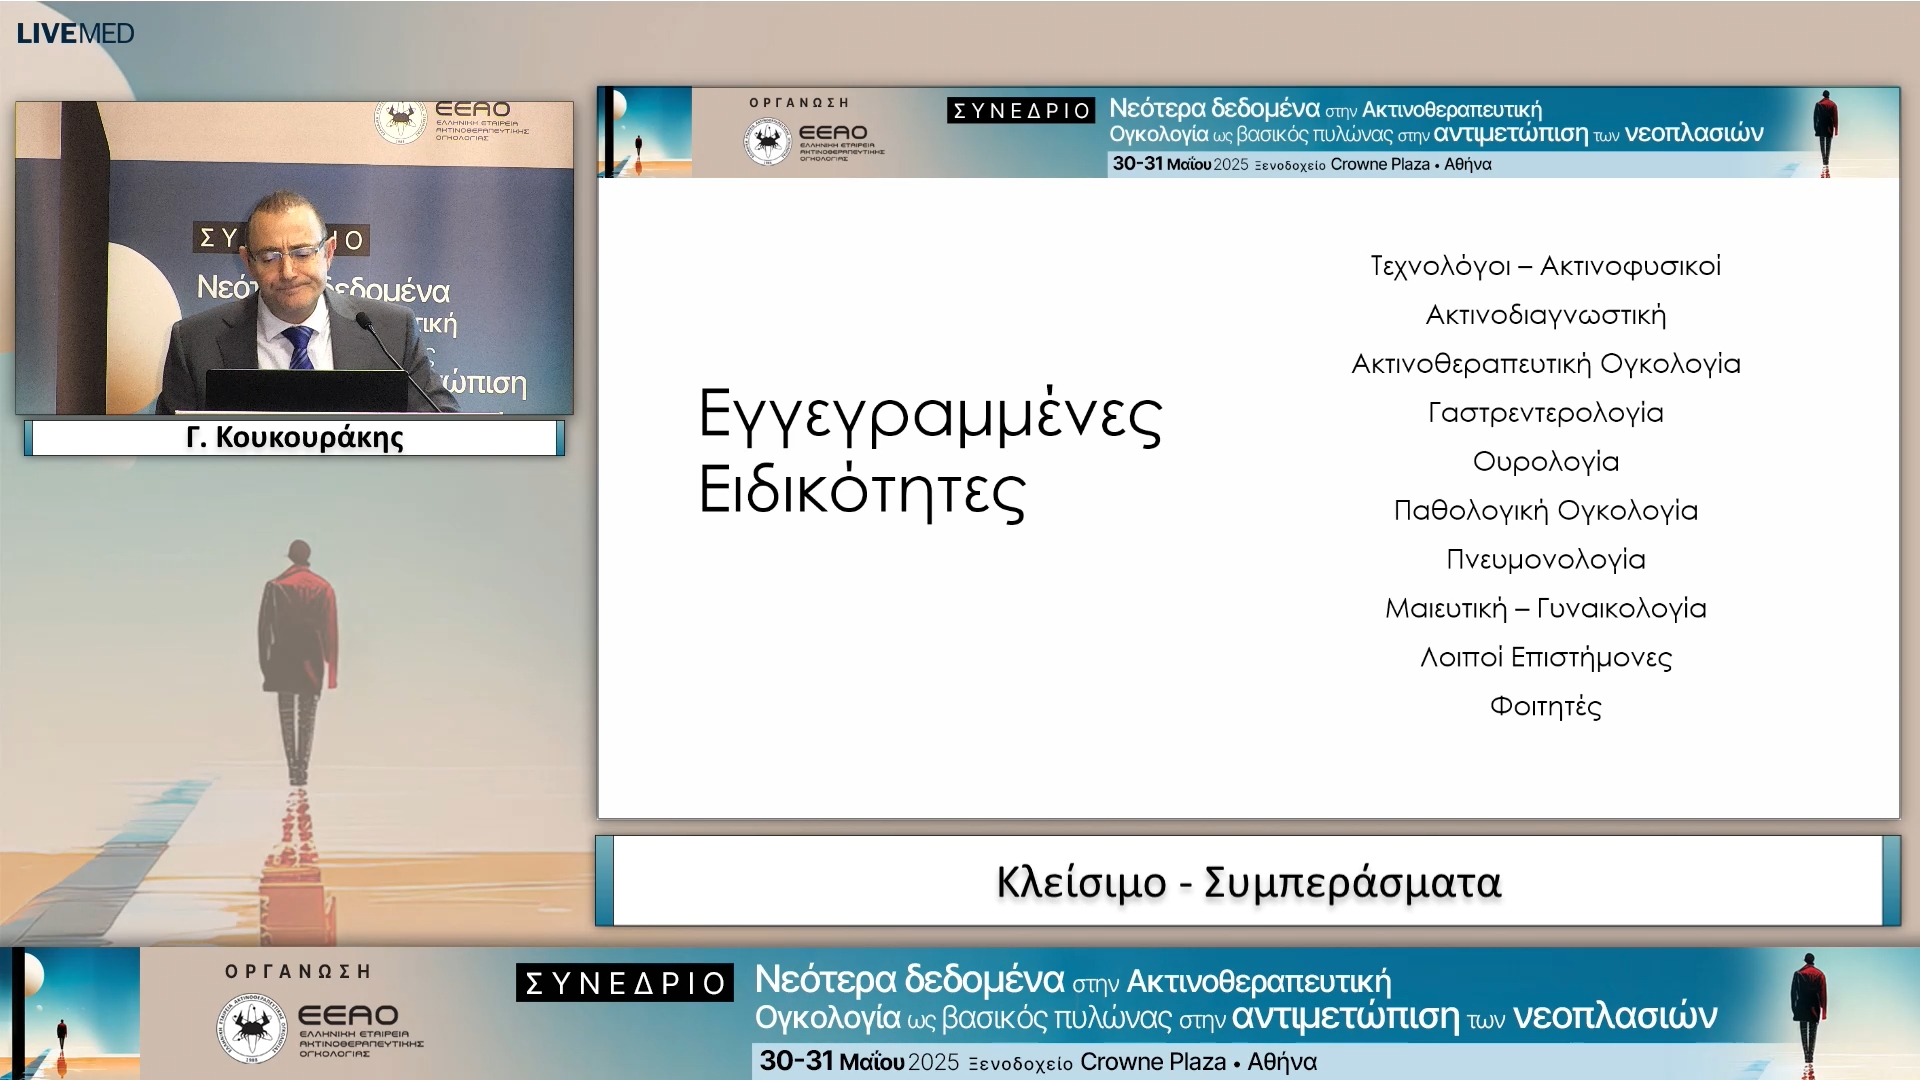Click ΣΥΝΕΔΡΙΟ label in slide header
The height and width of the screenshot is (1080, 1920).
1021,111
